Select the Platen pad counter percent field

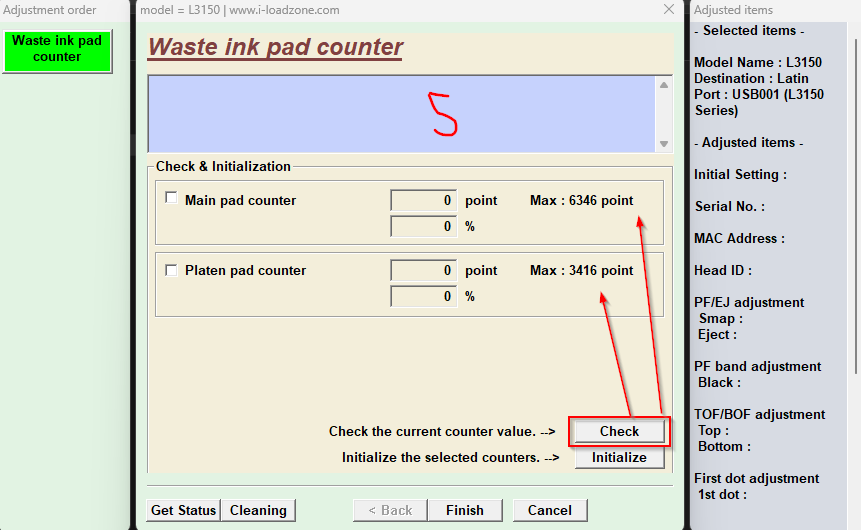coord(423,297)
